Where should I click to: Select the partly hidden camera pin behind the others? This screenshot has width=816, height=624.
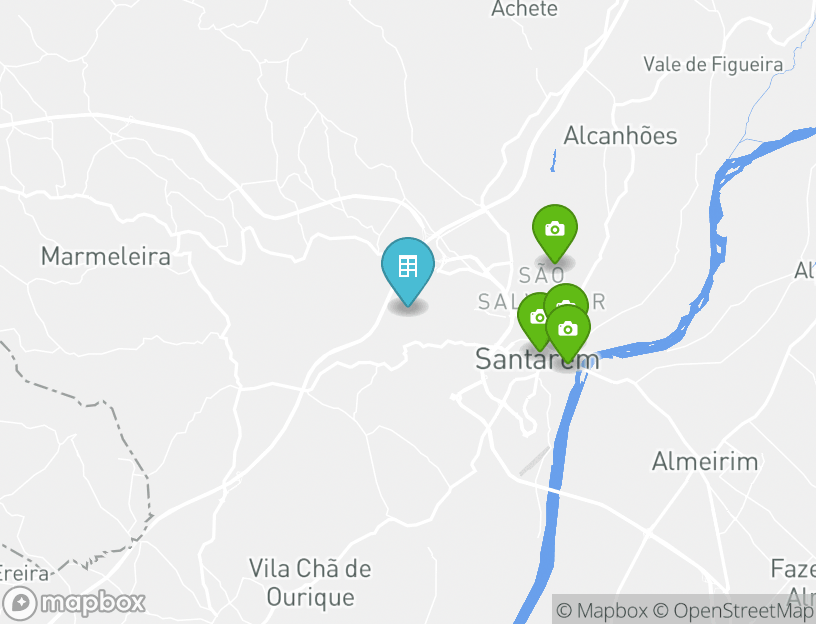coord(566,295)
